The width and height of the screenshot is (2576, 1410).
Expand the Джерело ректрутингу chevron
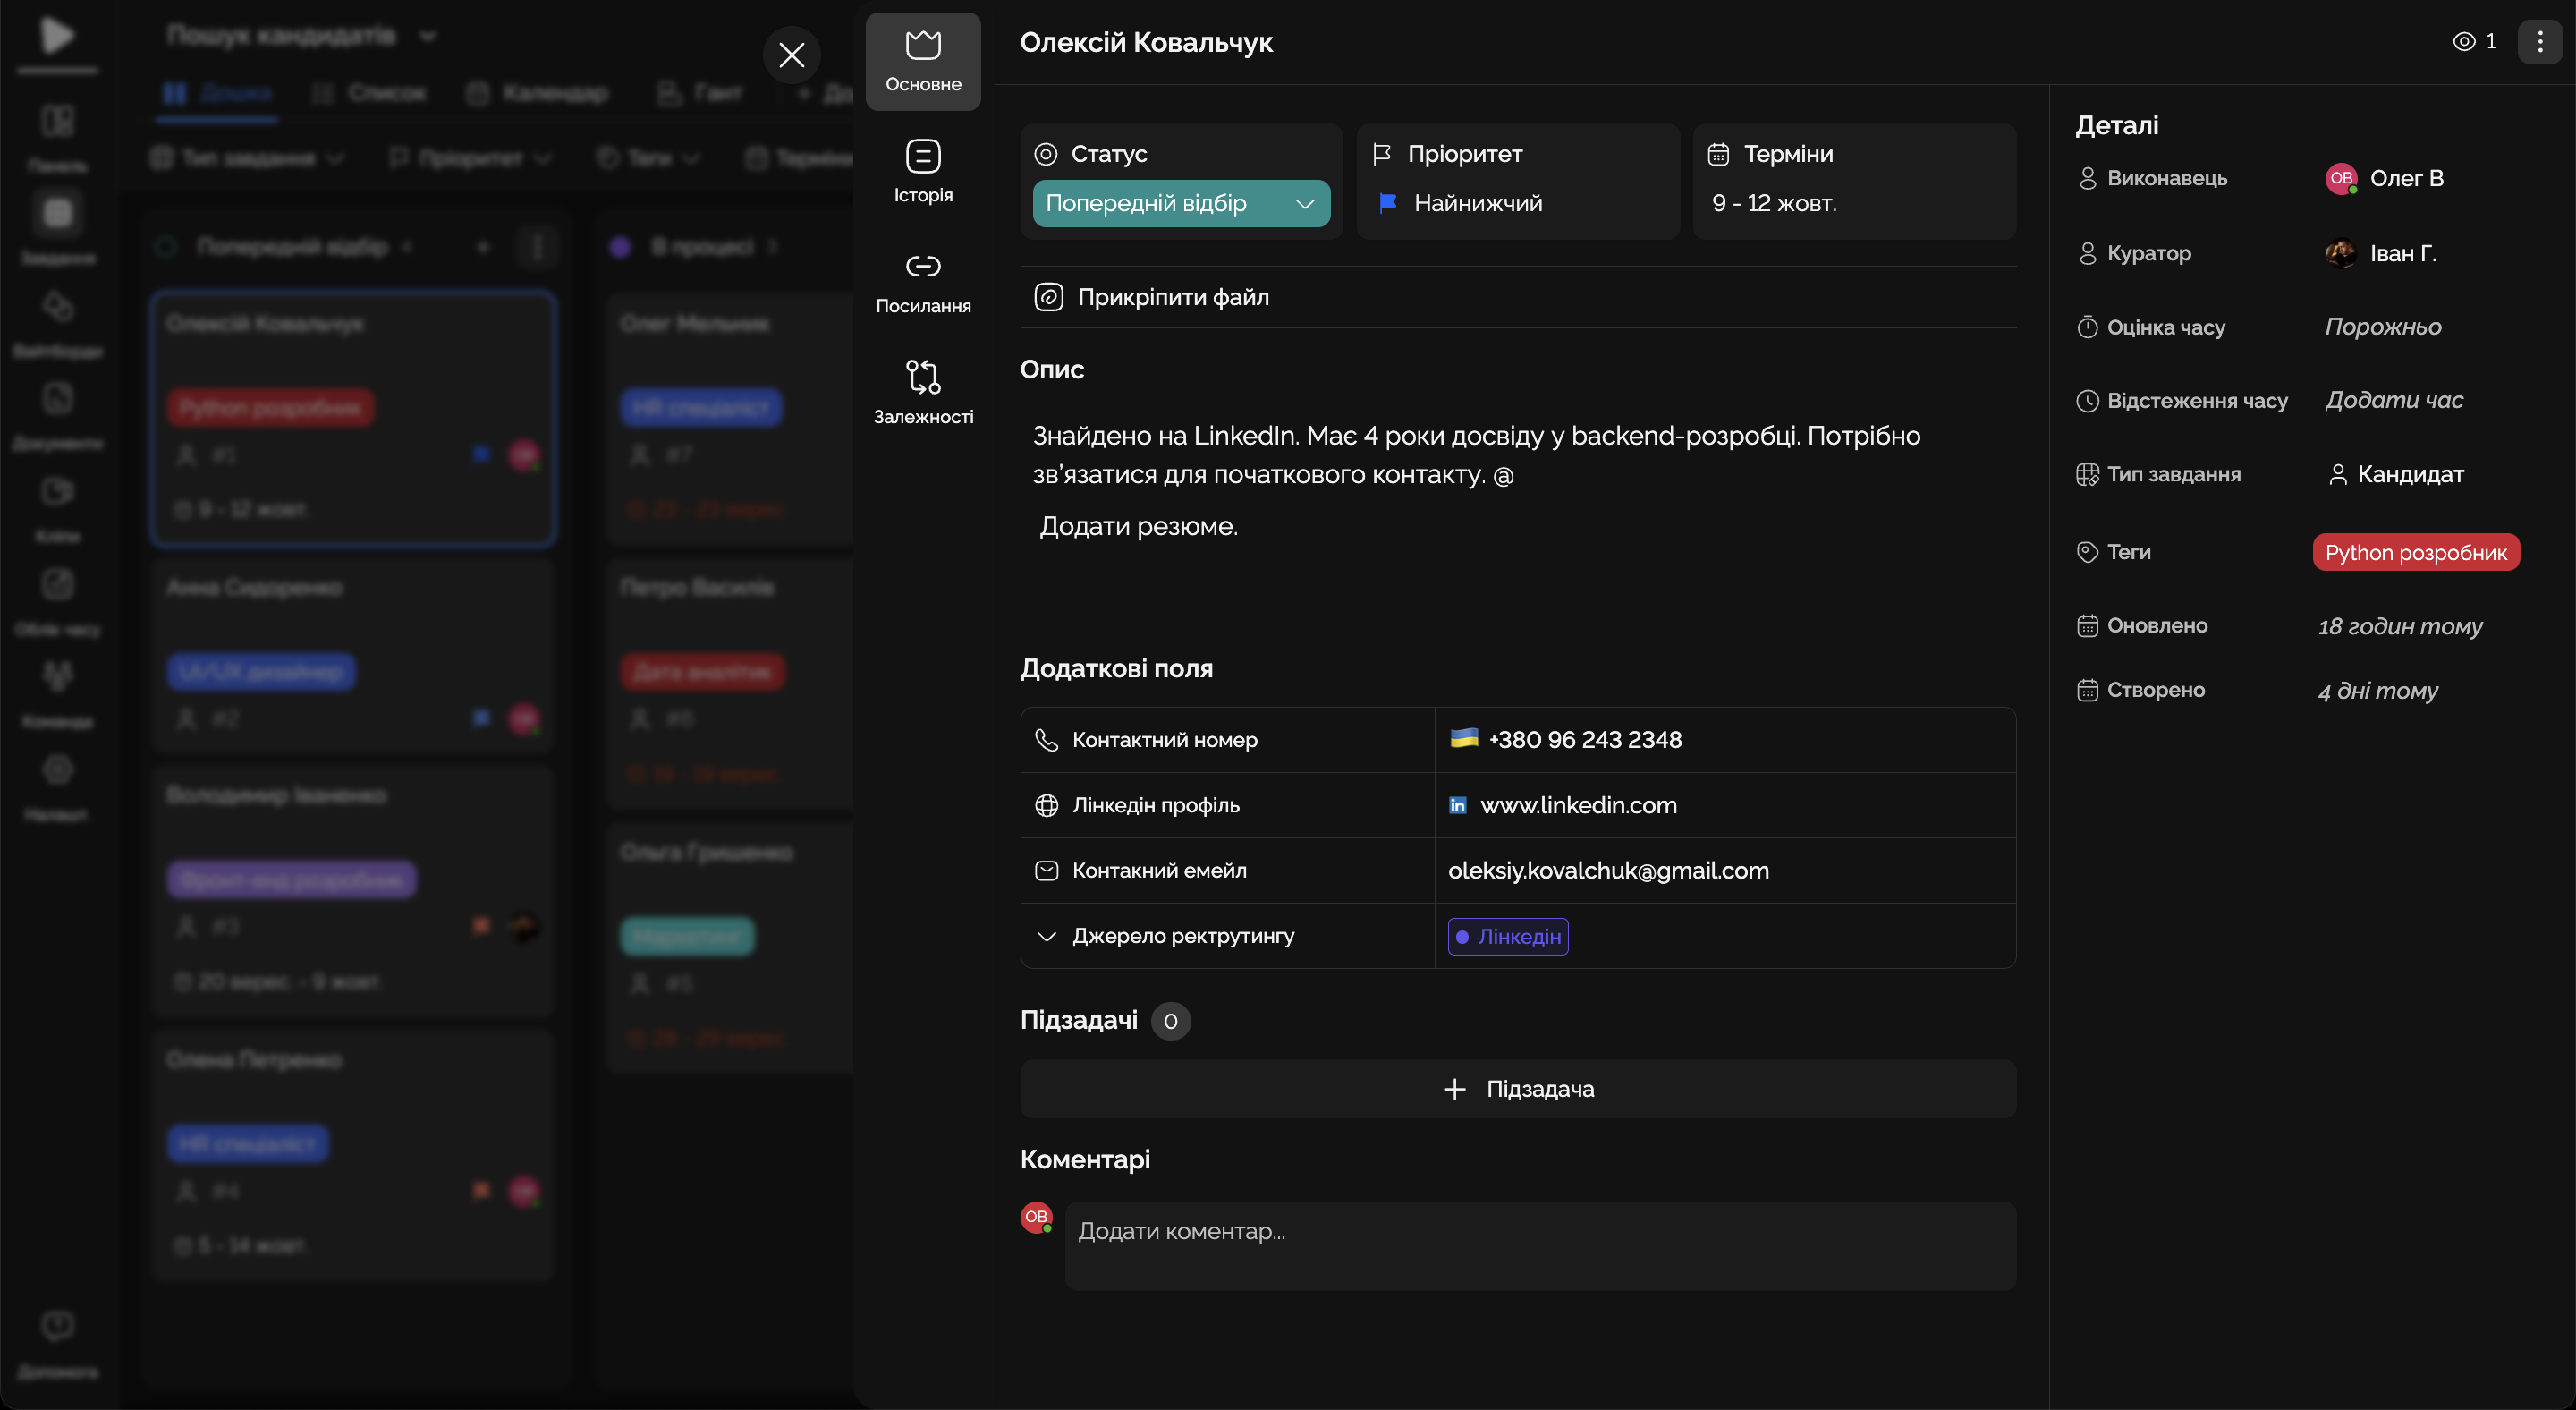[x=1046, y=936]
